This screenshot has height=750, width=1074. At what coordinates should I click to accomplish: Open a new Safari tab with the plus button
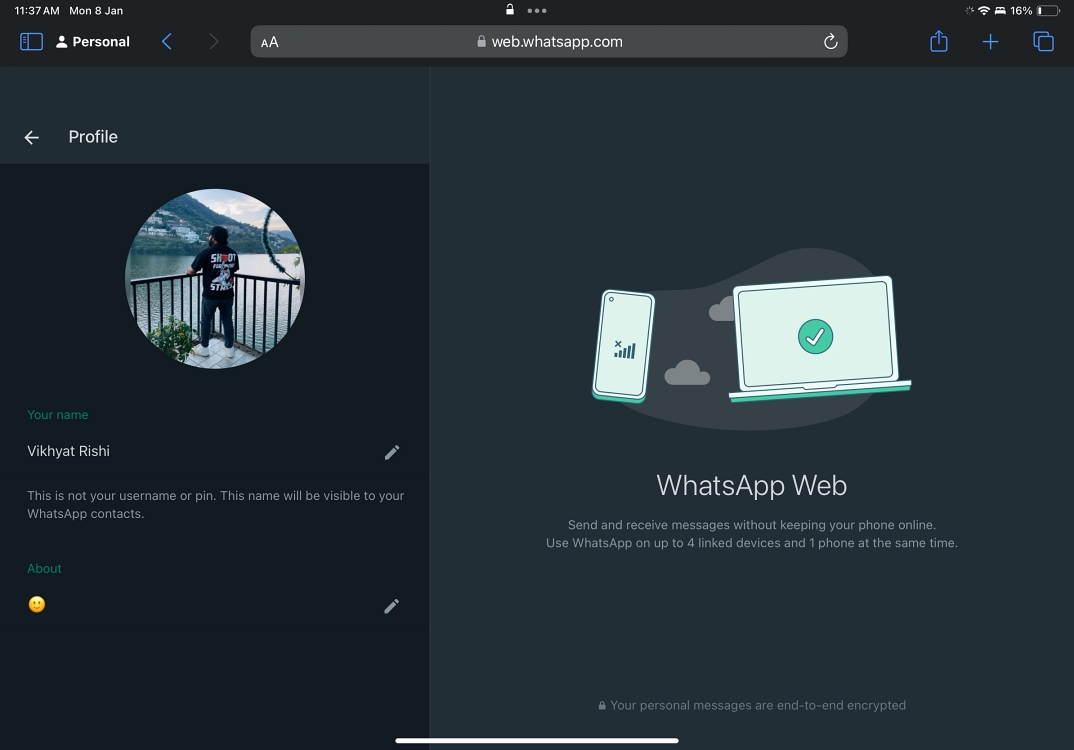(990, 41)
